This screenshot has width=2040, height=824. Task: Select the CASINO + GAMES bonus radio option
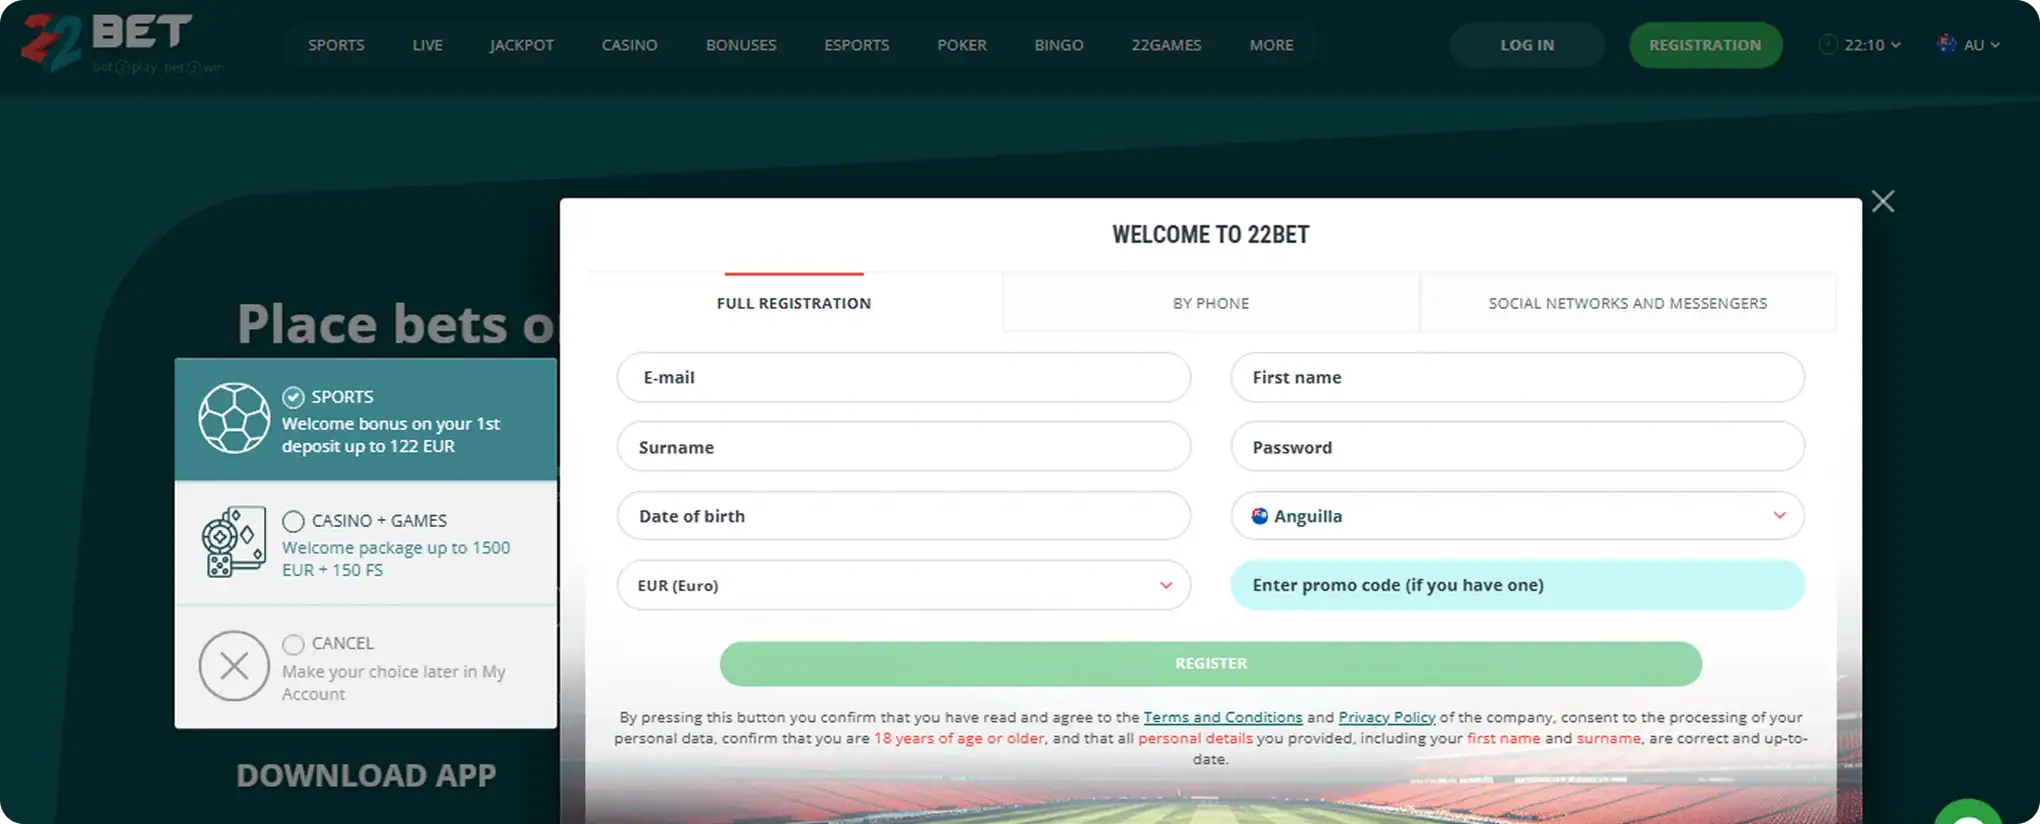(293, 521)
